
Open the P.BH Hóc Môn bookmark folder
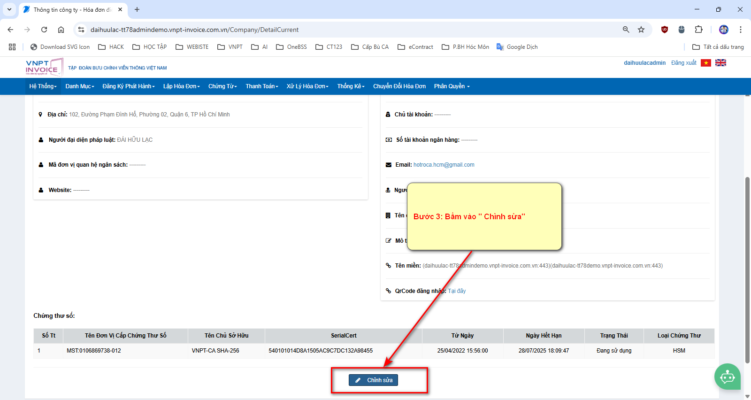click(466, 47)
